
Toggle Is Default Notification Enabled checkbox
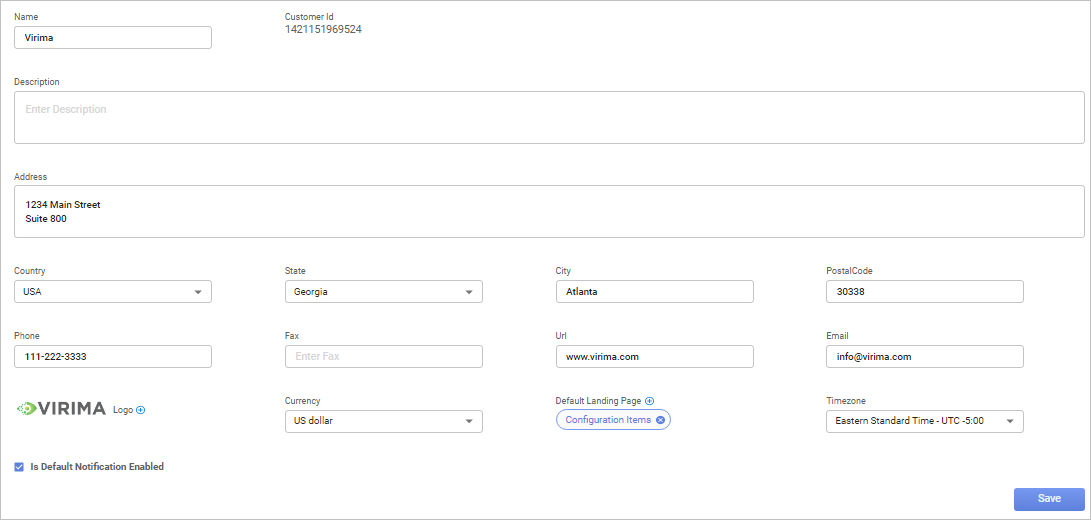click(19, 467)
